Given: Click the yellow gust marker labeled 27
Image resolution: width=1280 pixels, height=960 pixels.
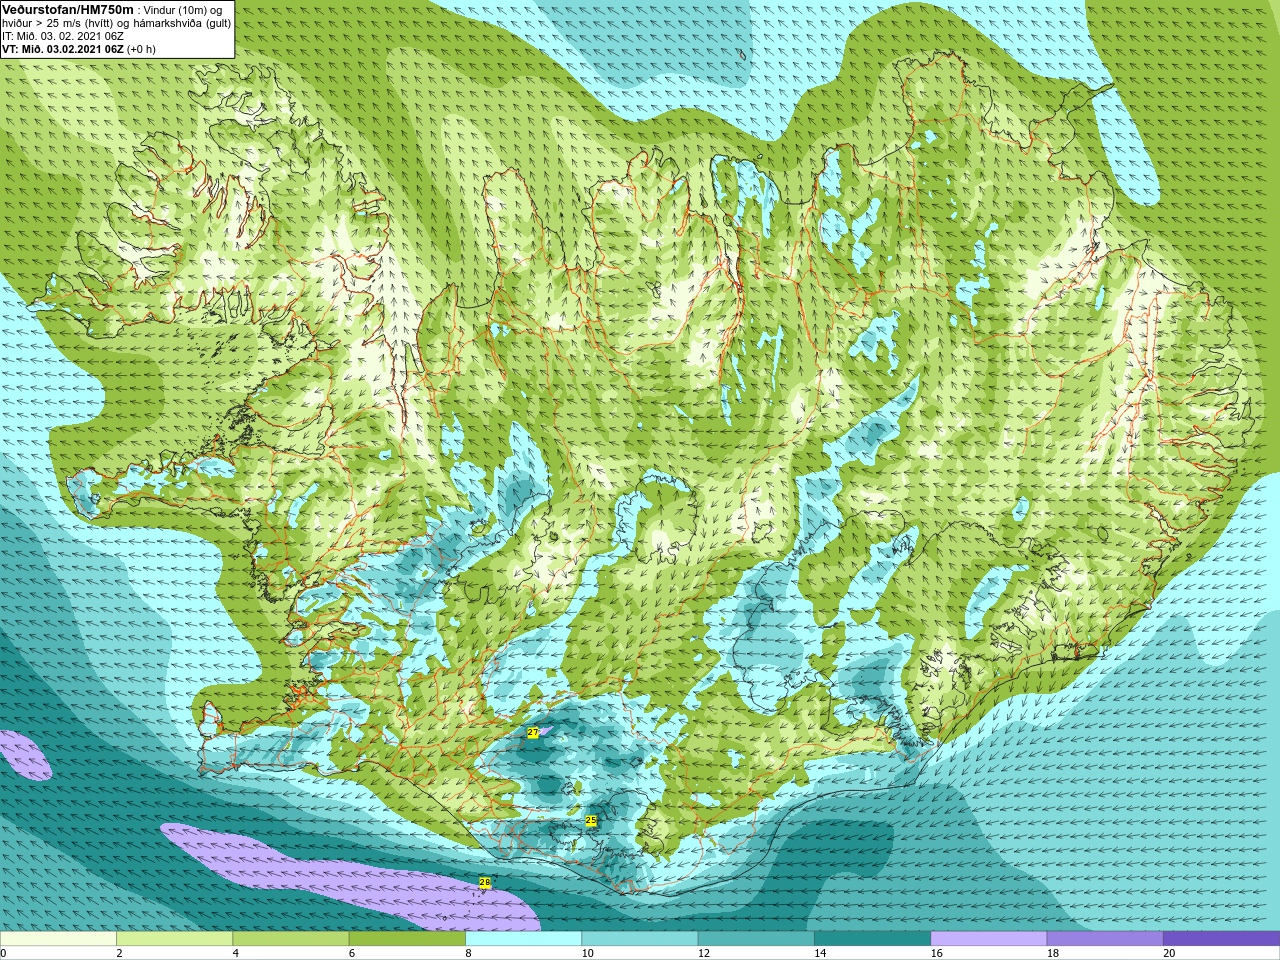Looking at the screenshot, I should [x=533, y=733].
